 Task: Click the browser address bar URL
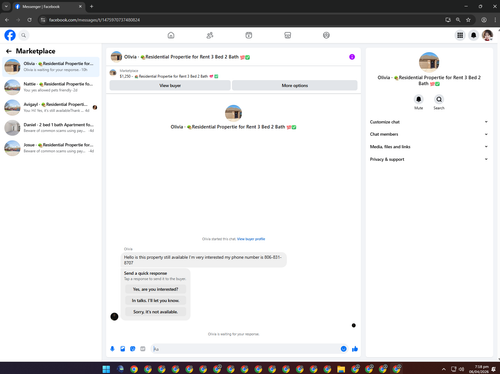94,20
